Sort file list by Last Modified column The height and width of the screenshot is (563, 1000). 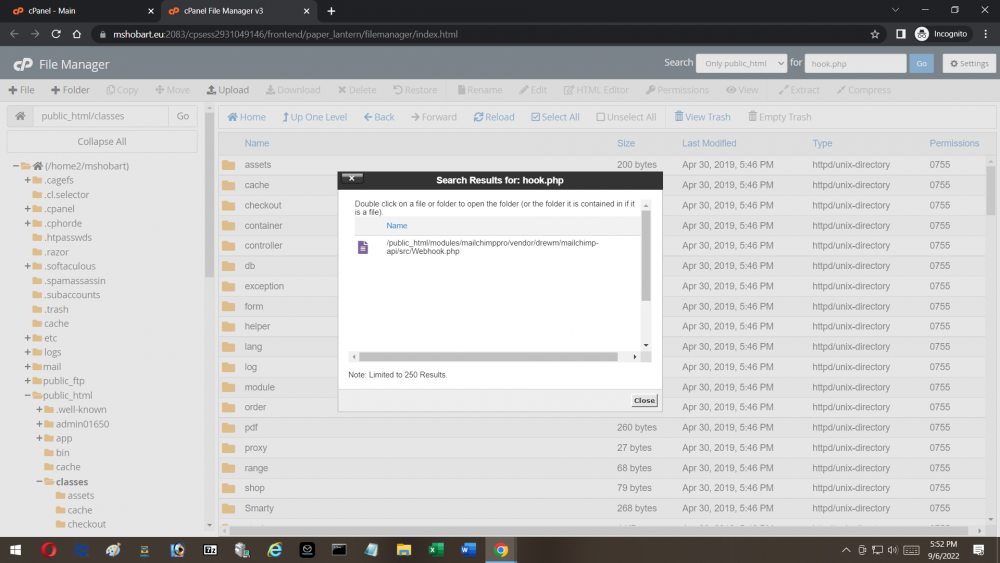[x=709, y=143]
